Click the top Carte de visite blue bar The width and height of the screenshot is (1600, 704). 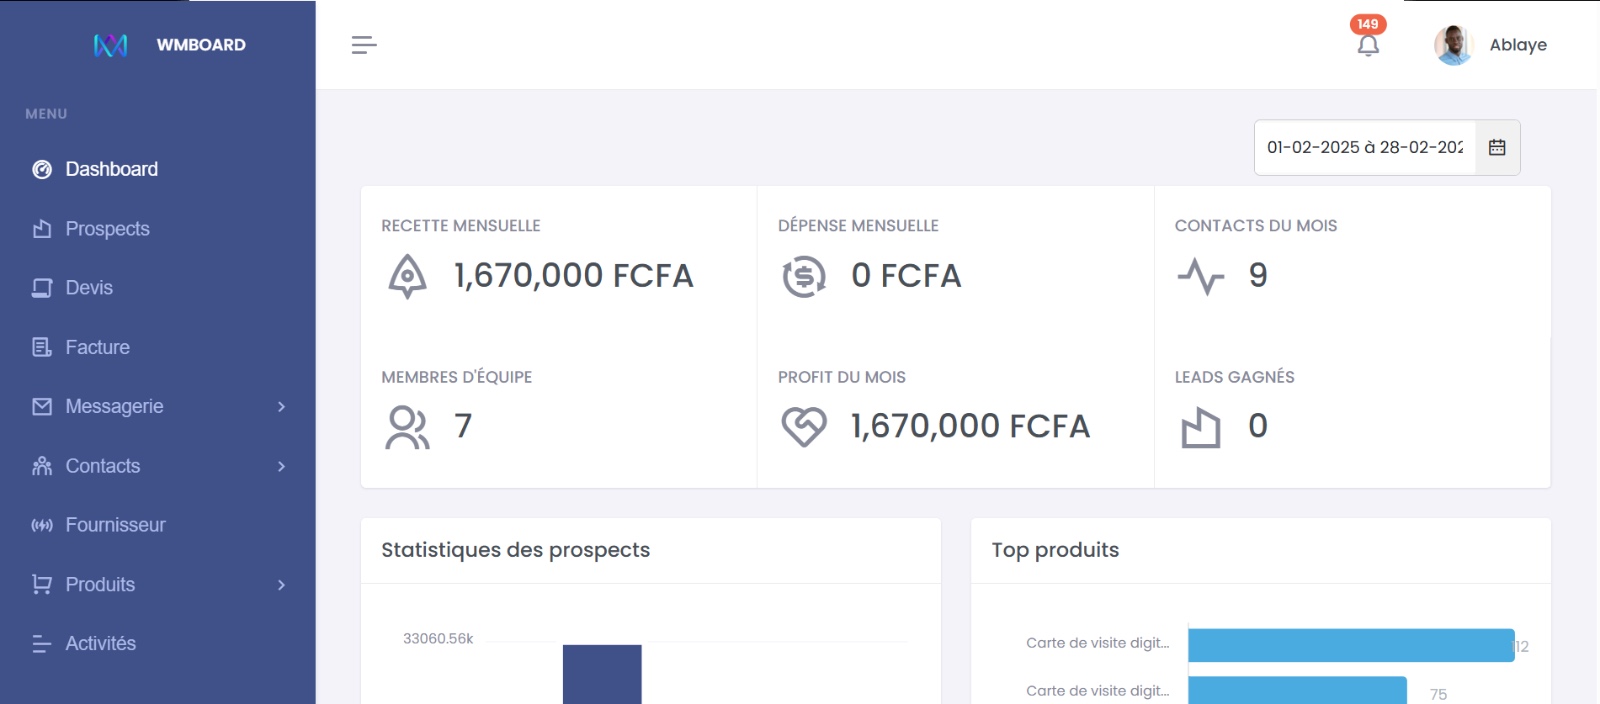[1350, 645]
